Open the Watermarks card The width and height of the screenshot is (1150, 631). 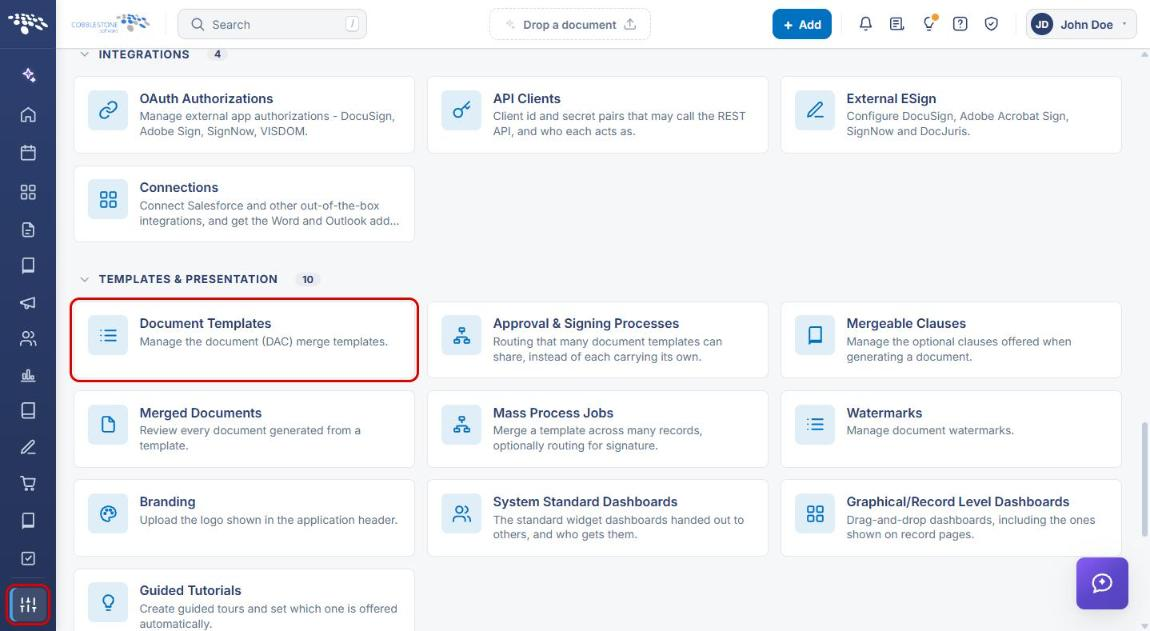pyautogui.click(x=951, y=429)
